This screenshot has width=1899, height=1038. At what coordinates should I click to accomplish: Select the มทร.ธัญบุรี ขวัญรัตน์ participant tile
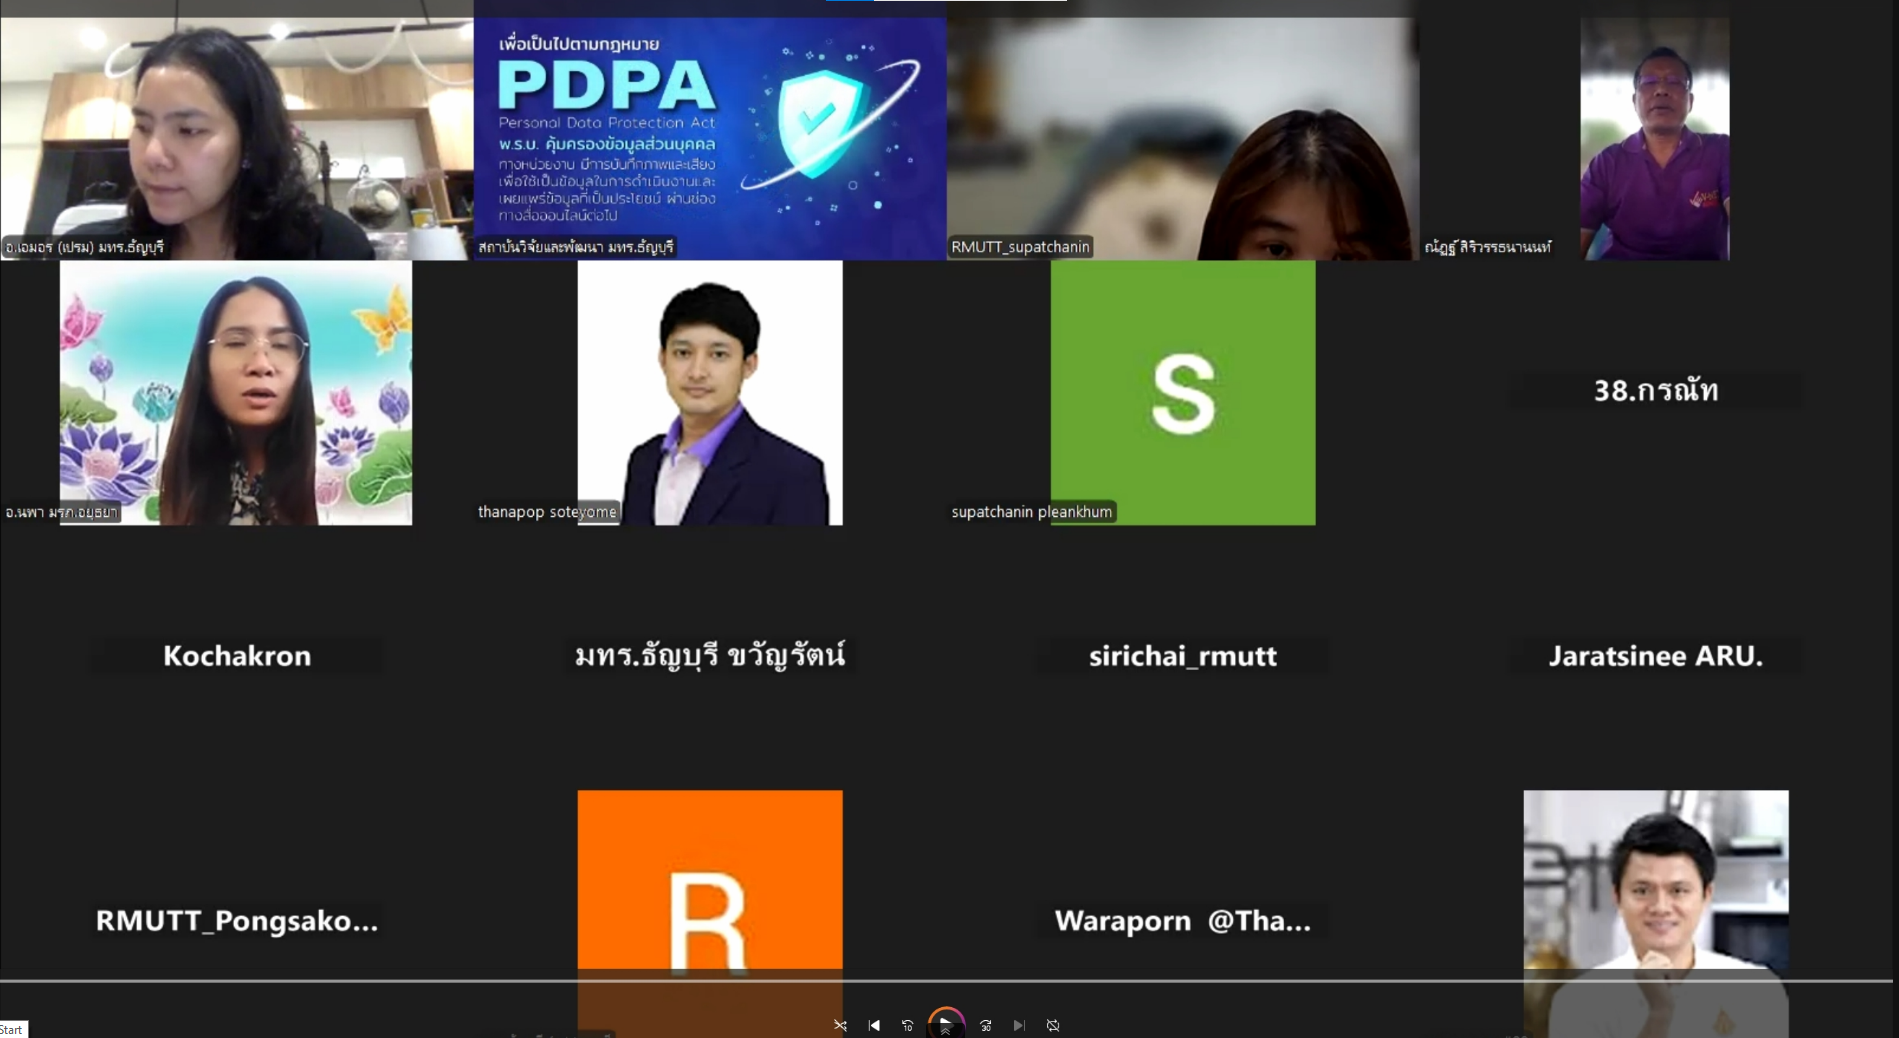(710, 656)
